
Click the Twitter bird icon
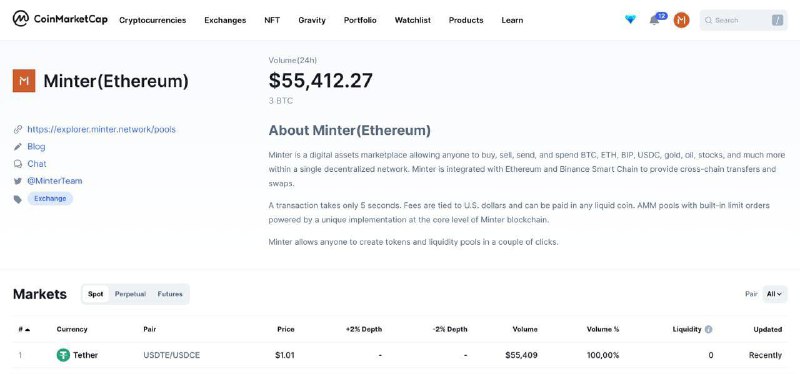pyautogui.click(x=18, y=181)
